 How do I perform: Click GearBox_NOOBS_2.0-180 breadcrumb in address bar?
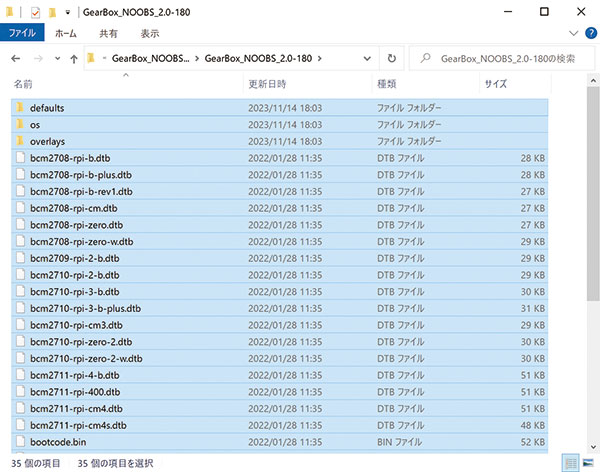(x=260, y=59)
